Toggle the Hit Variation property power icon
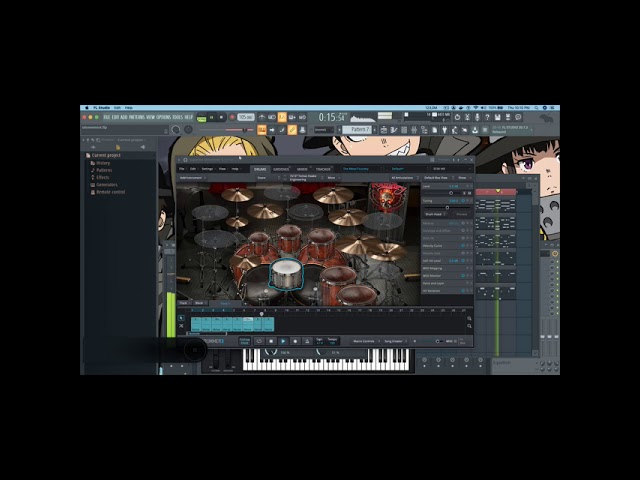The height and width of the screenshot is (480, 640). point(463,291)
